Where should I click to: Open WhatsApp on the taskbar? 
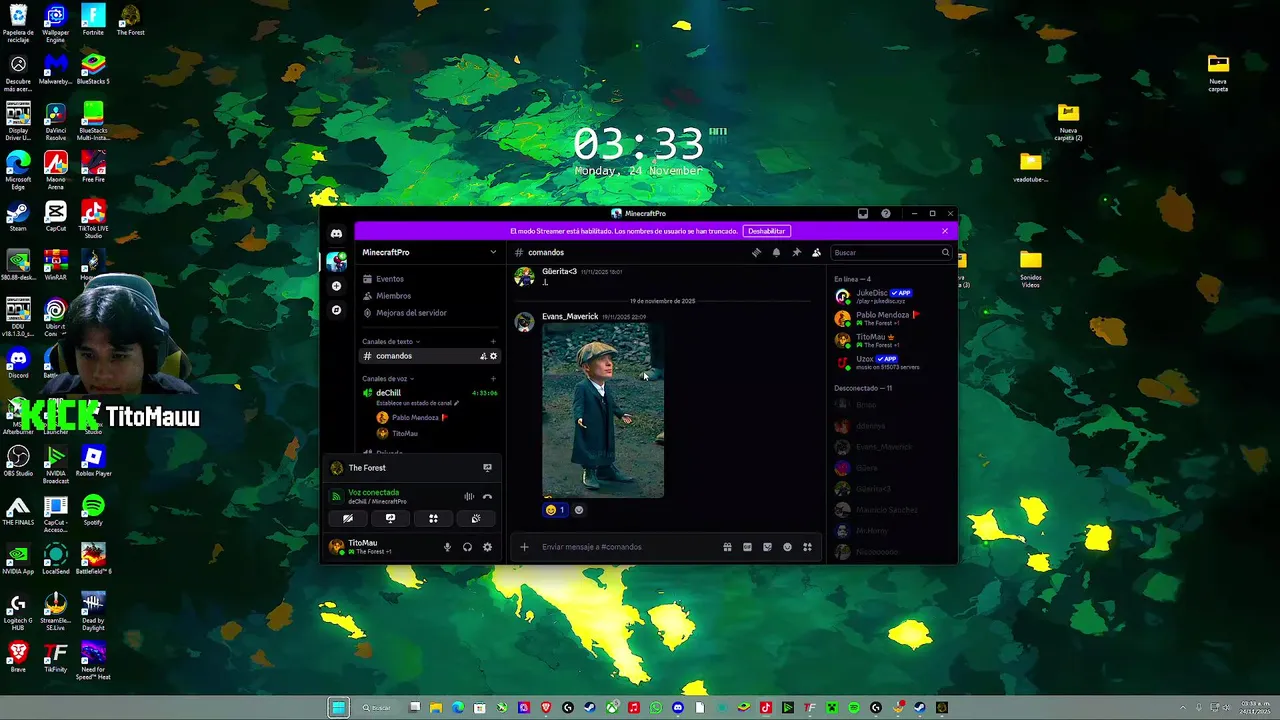tap(656, 708)
